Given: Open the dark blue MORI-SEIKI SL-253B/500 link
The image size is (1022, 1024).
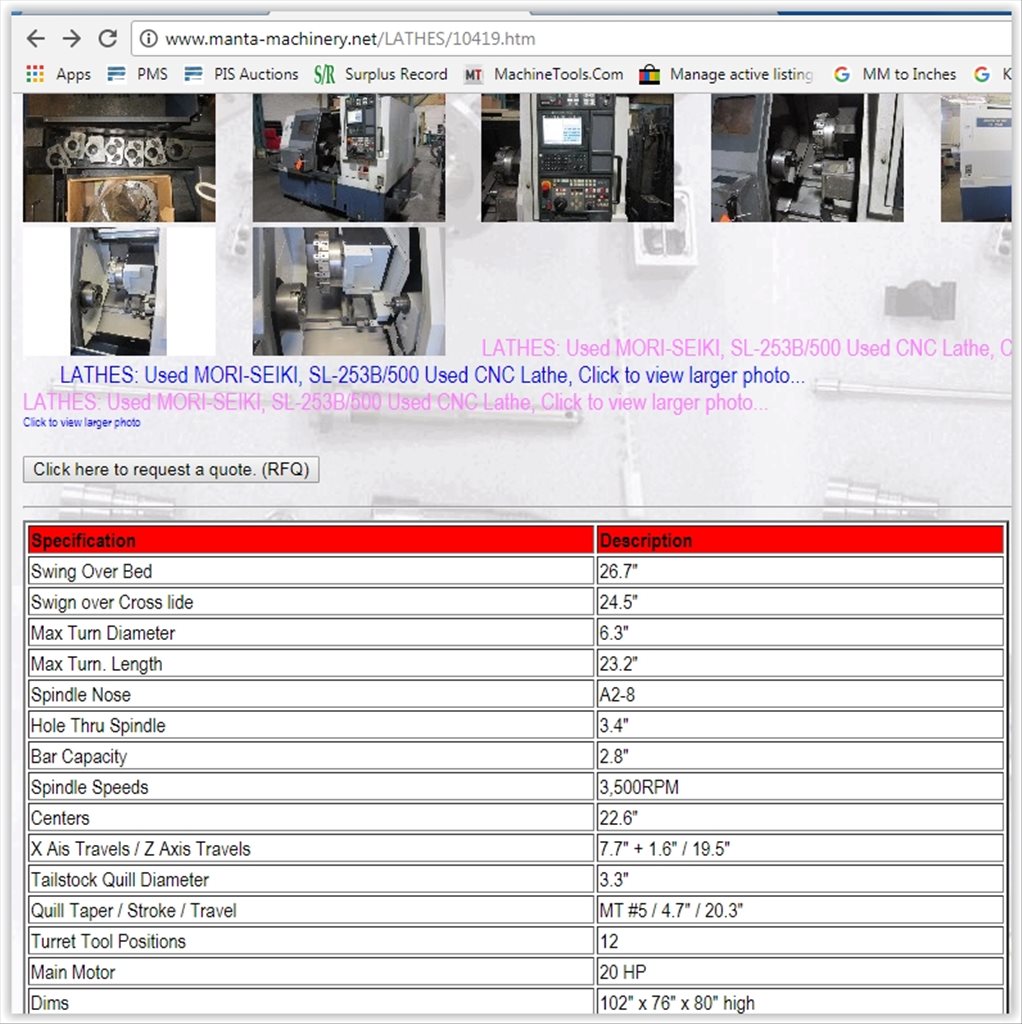Looking at the screenshot, I should click(432, 376).
